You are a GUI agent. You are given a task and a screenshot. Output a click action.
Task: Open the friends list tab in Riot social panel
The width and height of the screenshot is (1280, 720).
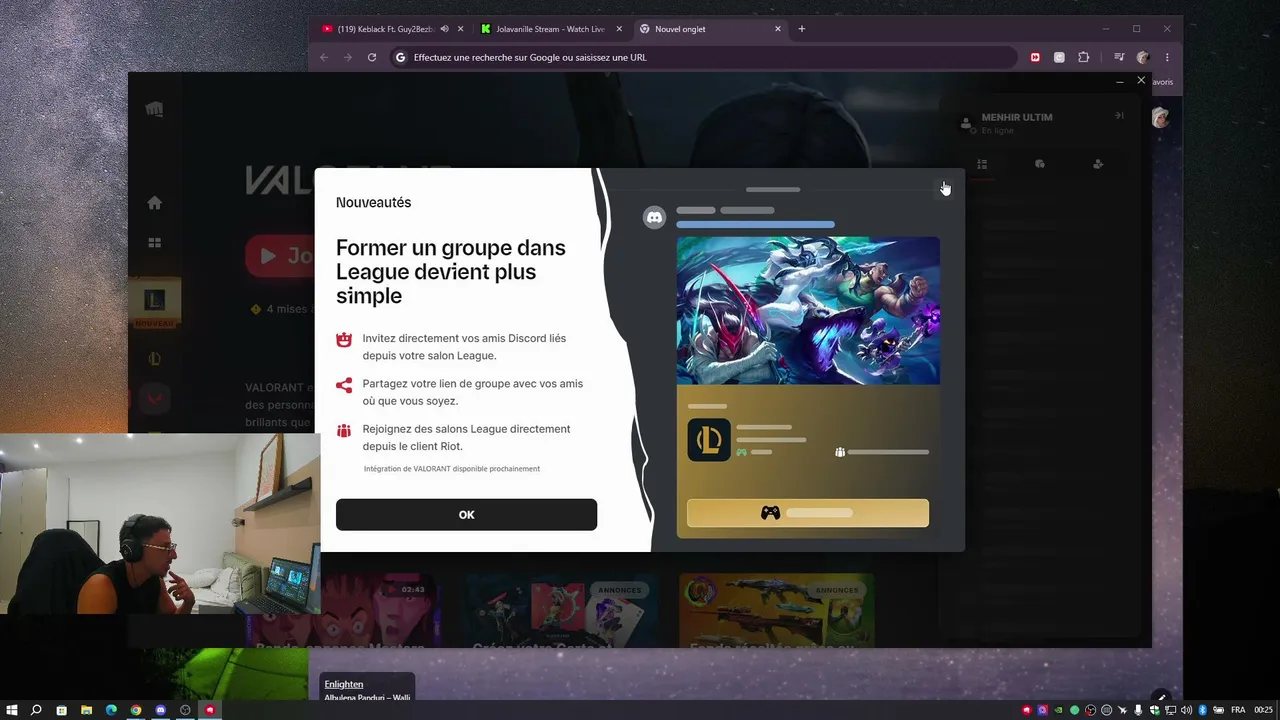[x=982, y=164]
